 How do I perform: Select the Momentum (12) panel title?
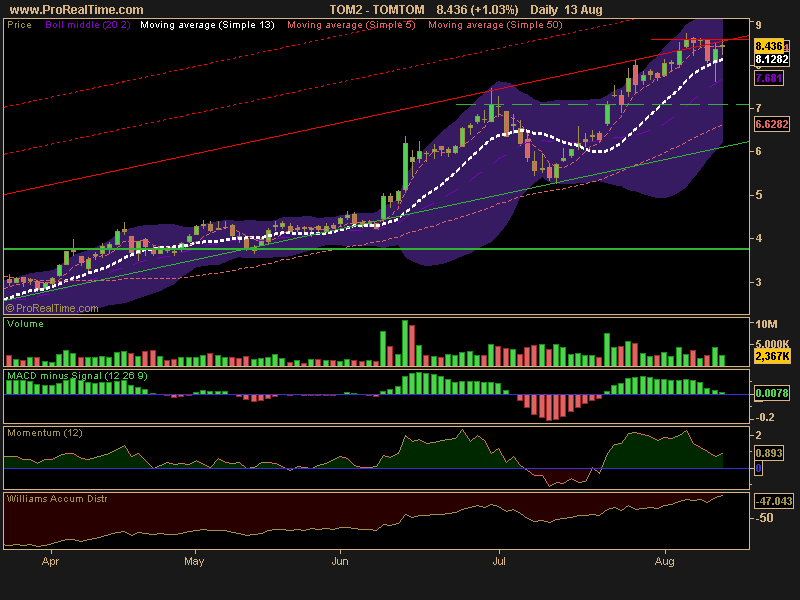(x=44, y=433)
